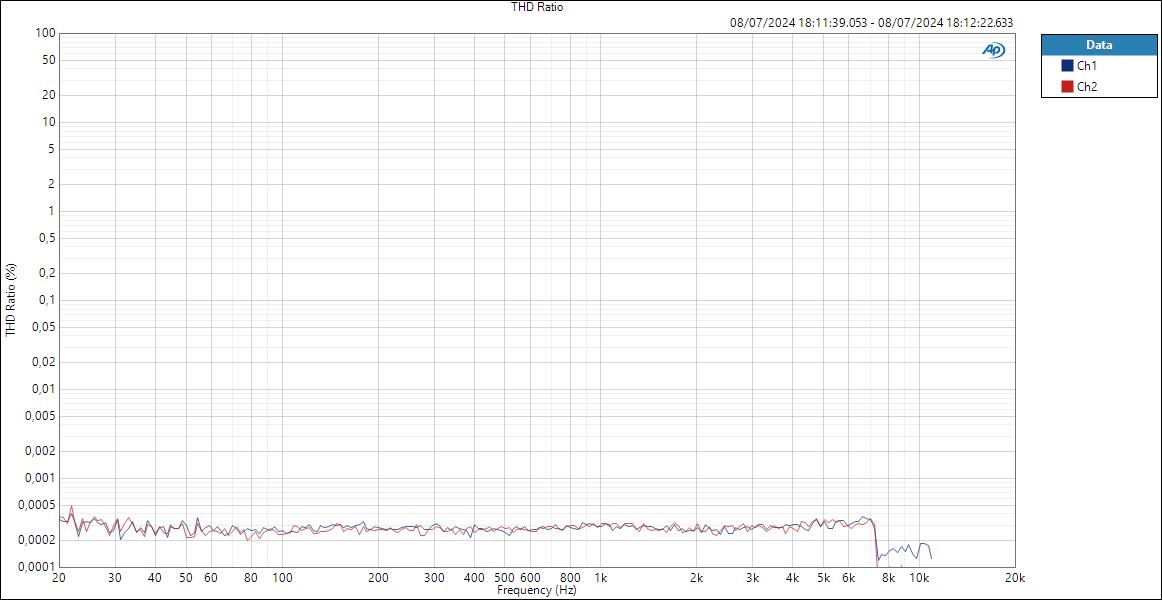Click the THD Ratio (%) axis label

click(x=9, y=300)
